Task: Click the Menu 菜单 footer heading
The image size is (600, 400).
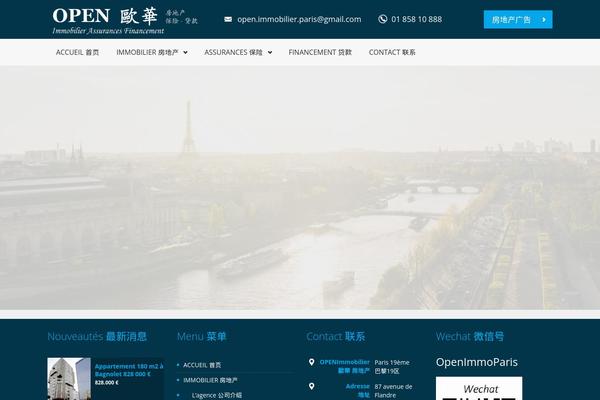Action: (x=202, y=336)
